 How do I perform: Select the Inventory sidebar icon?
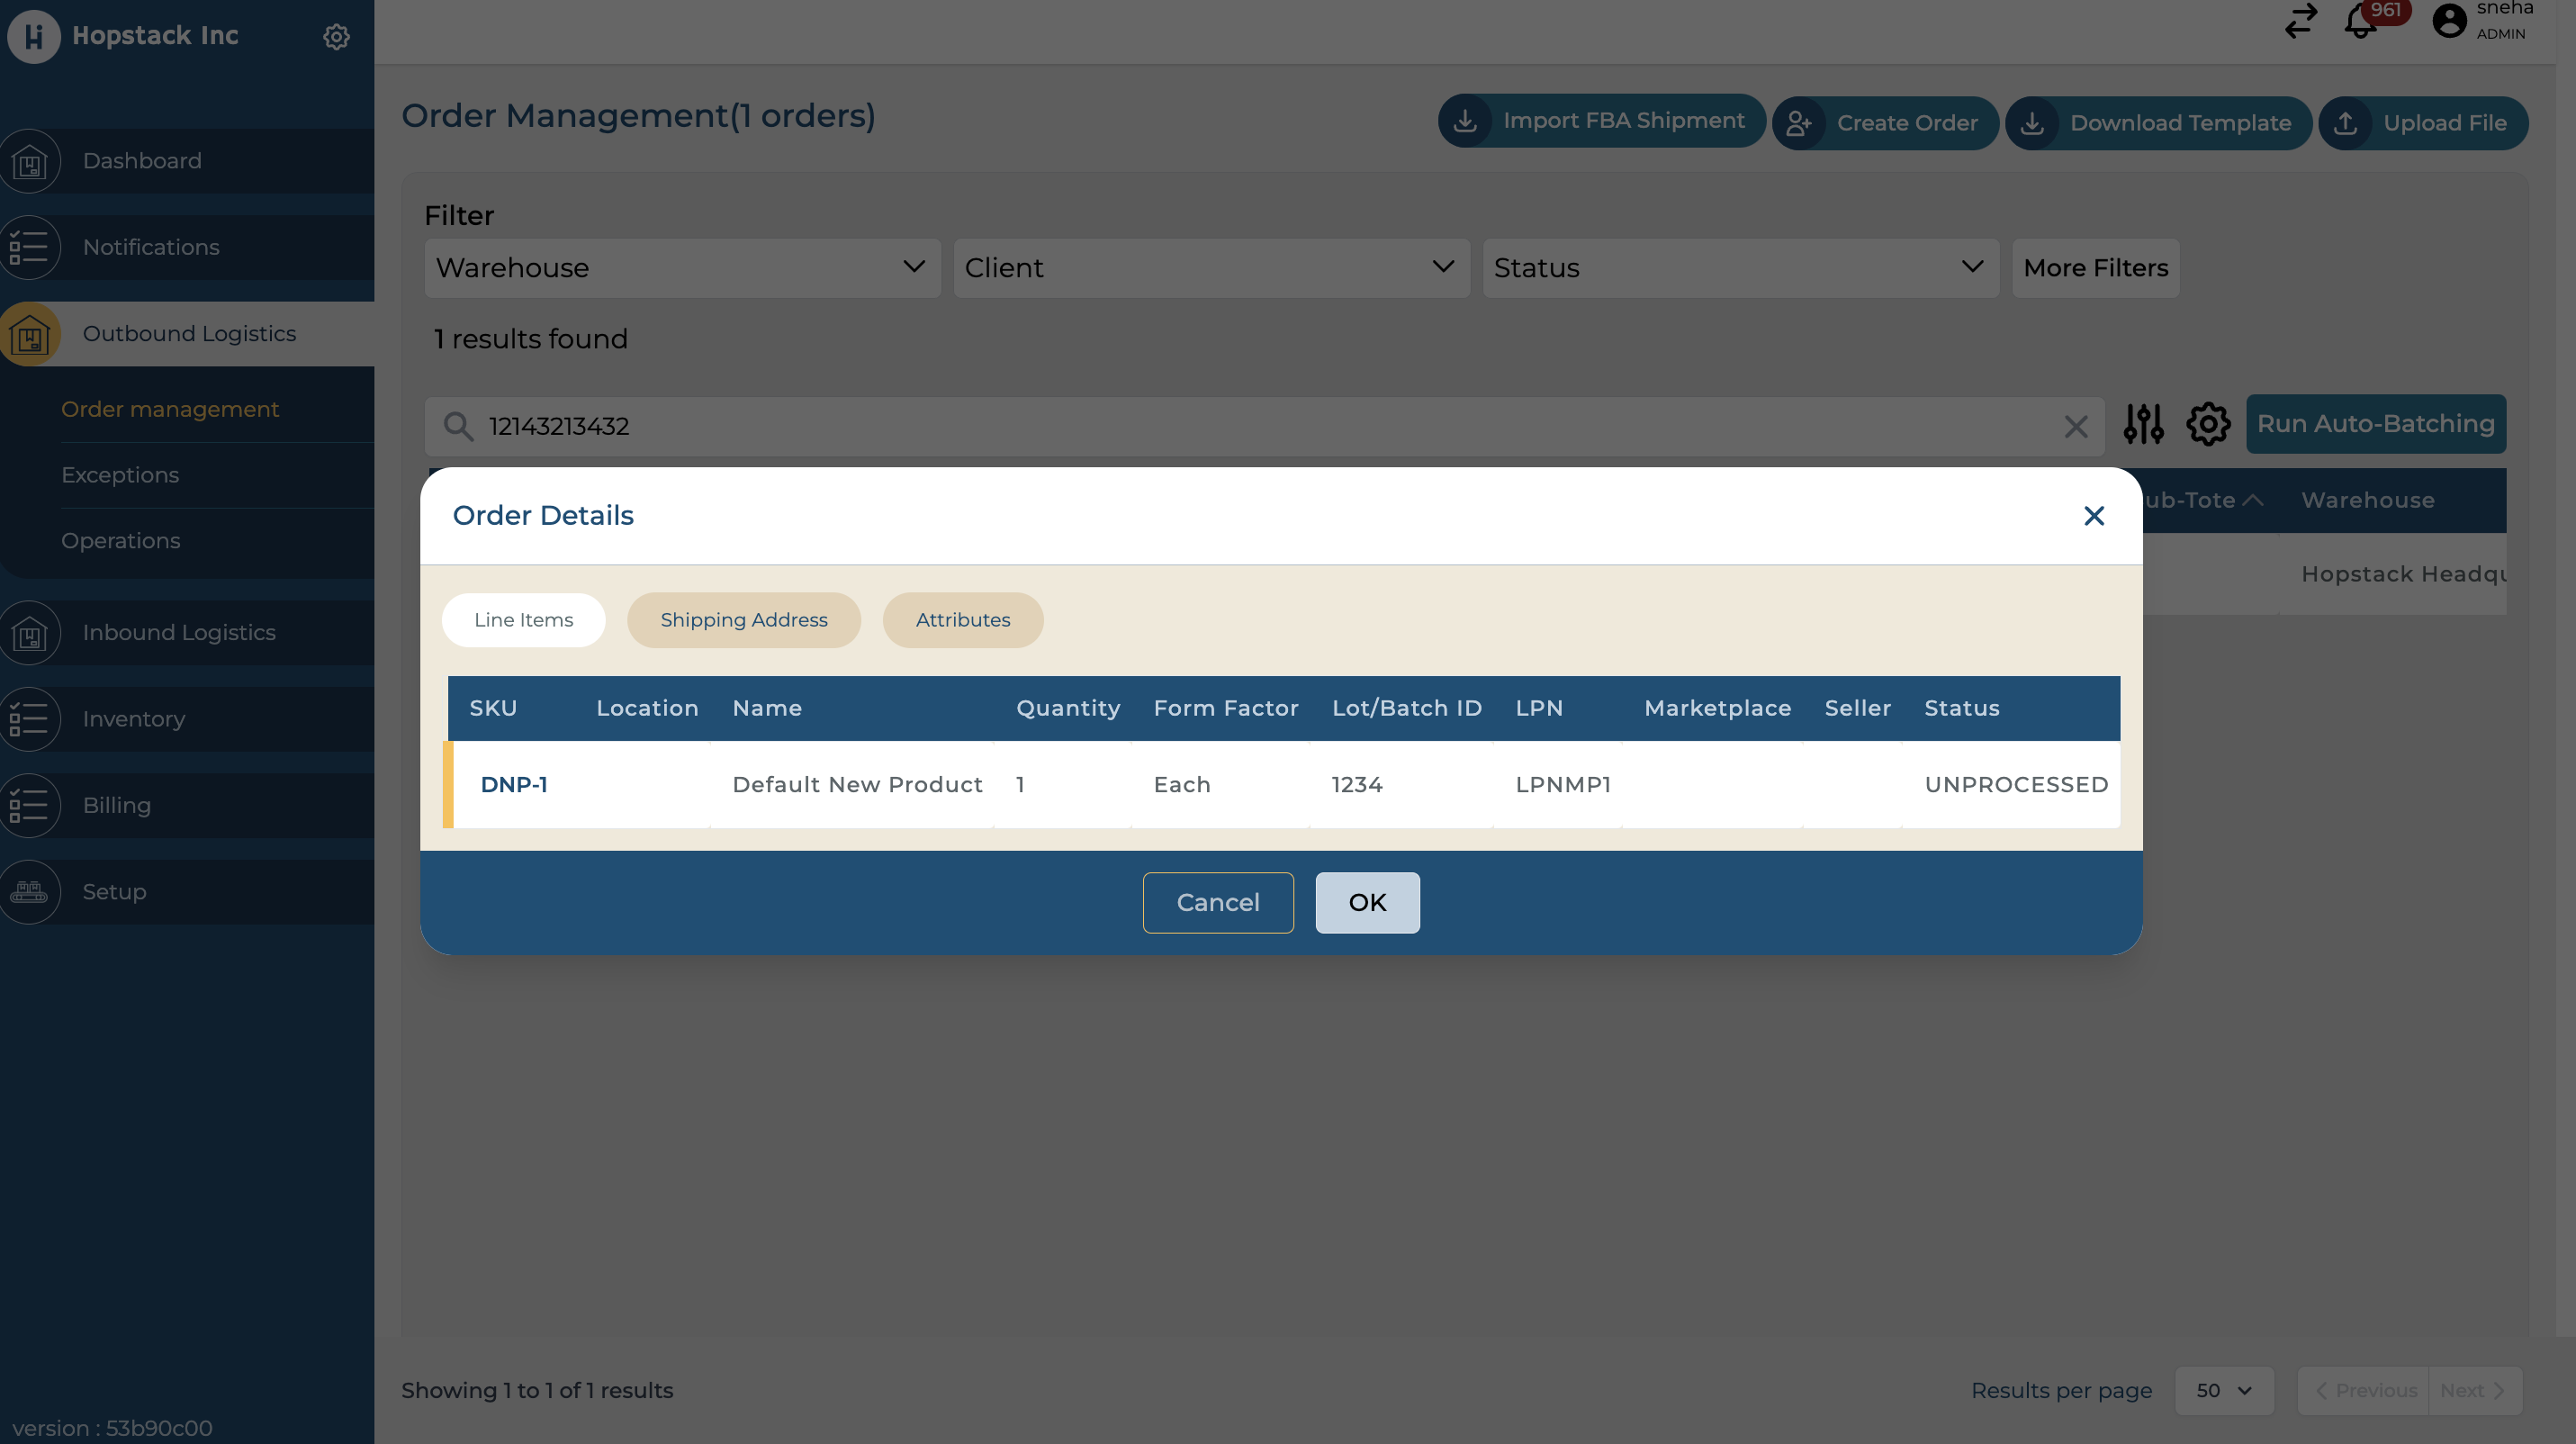pos(29,719)
